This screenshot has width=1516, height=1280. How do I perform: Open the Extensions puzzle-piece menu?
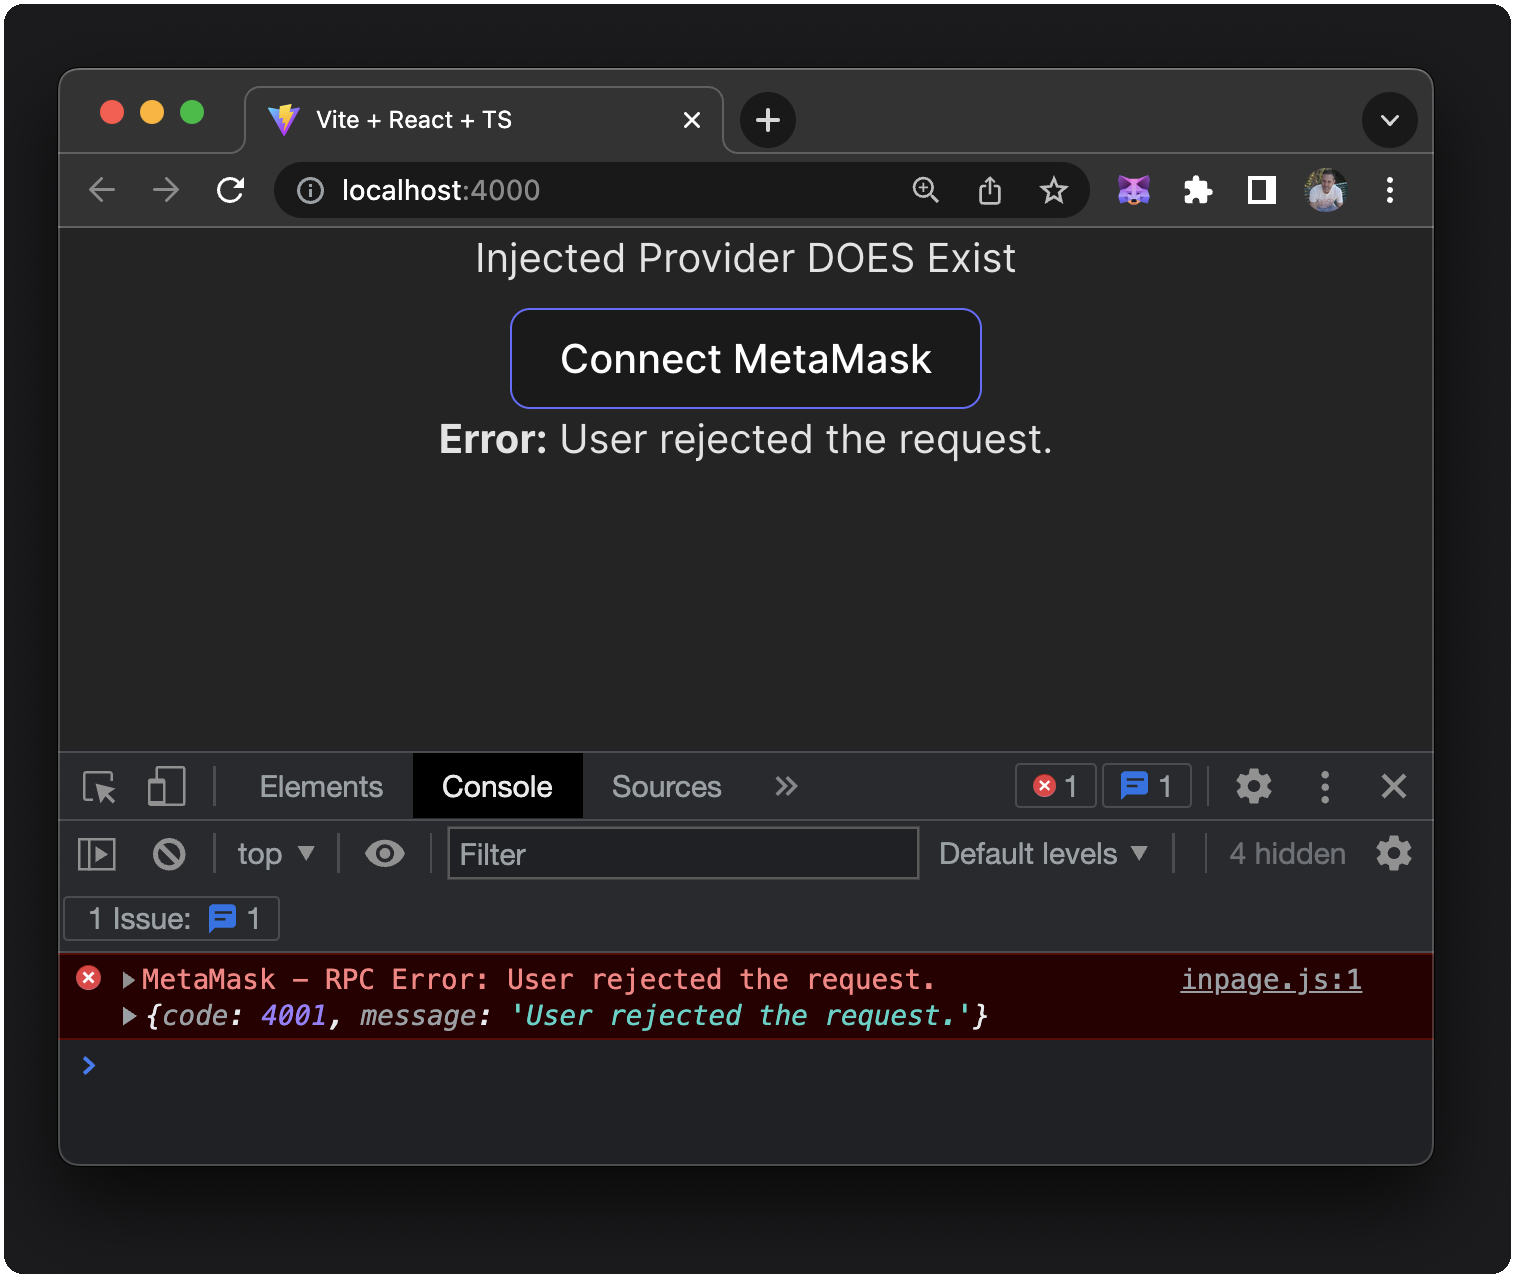[1198, 190]
